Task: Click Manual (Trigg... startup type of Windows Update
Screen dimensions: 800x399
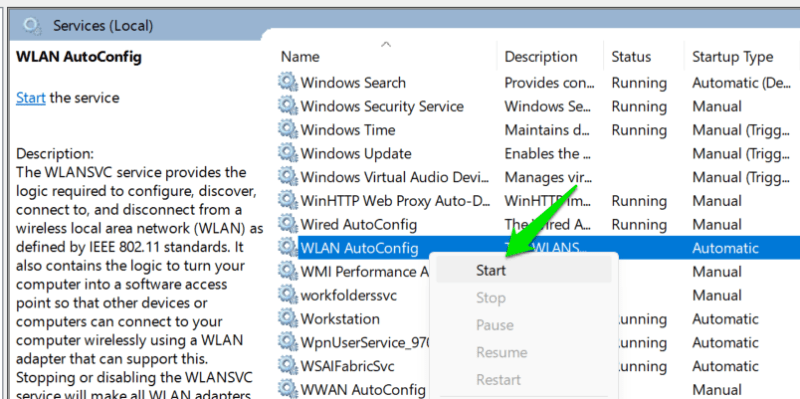Action: (741, 154)
